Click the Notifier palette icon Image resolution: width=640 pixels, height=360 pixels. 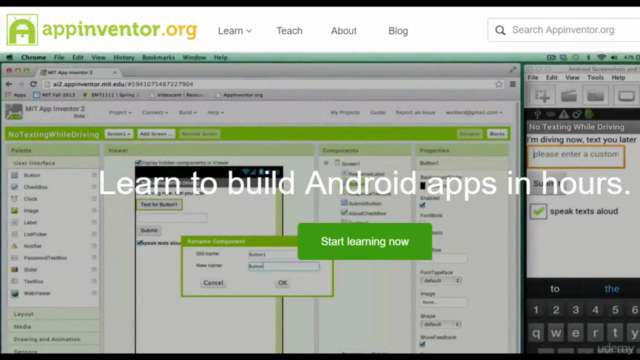15,246
